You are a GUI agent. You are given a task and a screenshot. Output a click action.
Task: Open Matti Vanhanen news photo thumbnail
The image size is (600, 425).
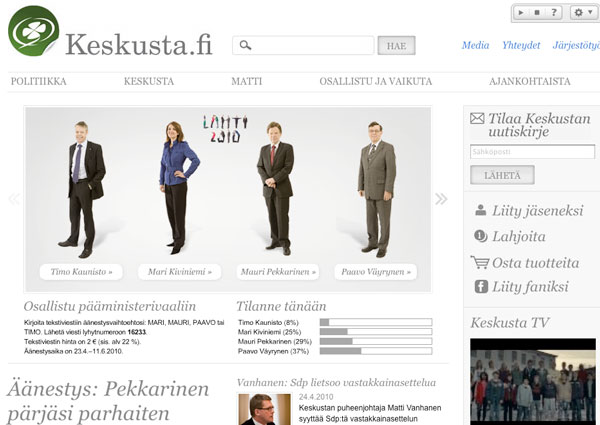[x=264, y=409]
